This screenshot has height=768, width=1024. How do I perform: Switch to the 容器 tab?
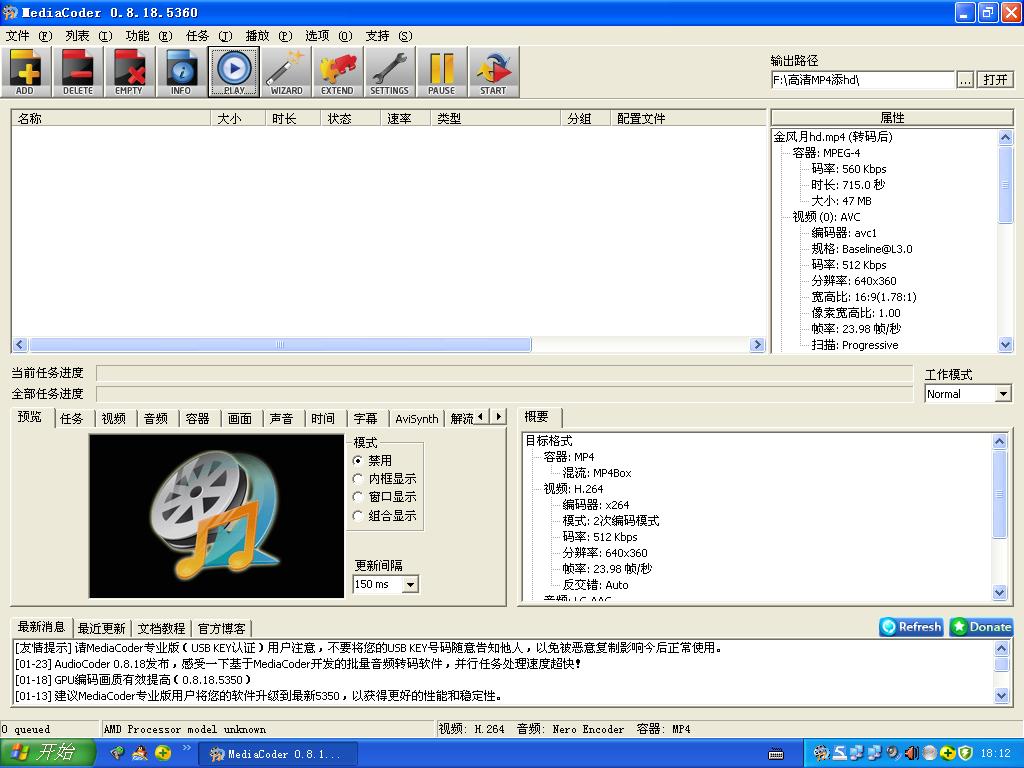pos(197,419)
